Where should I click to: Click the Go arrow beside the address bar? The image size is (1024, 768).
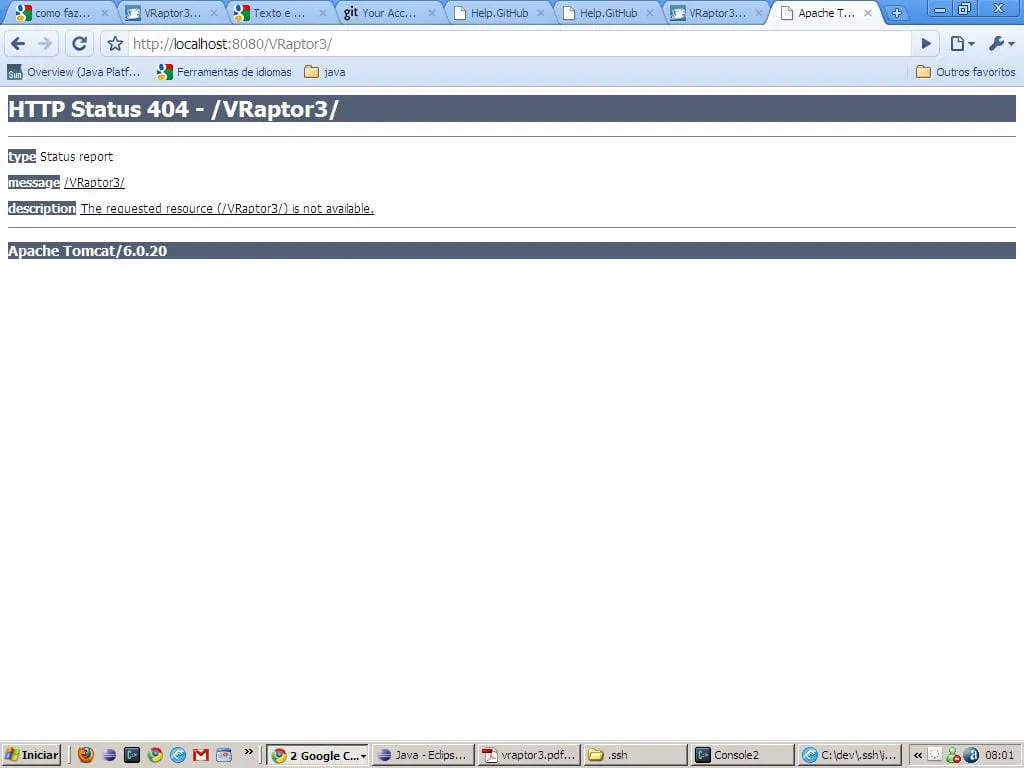point(926,44)
